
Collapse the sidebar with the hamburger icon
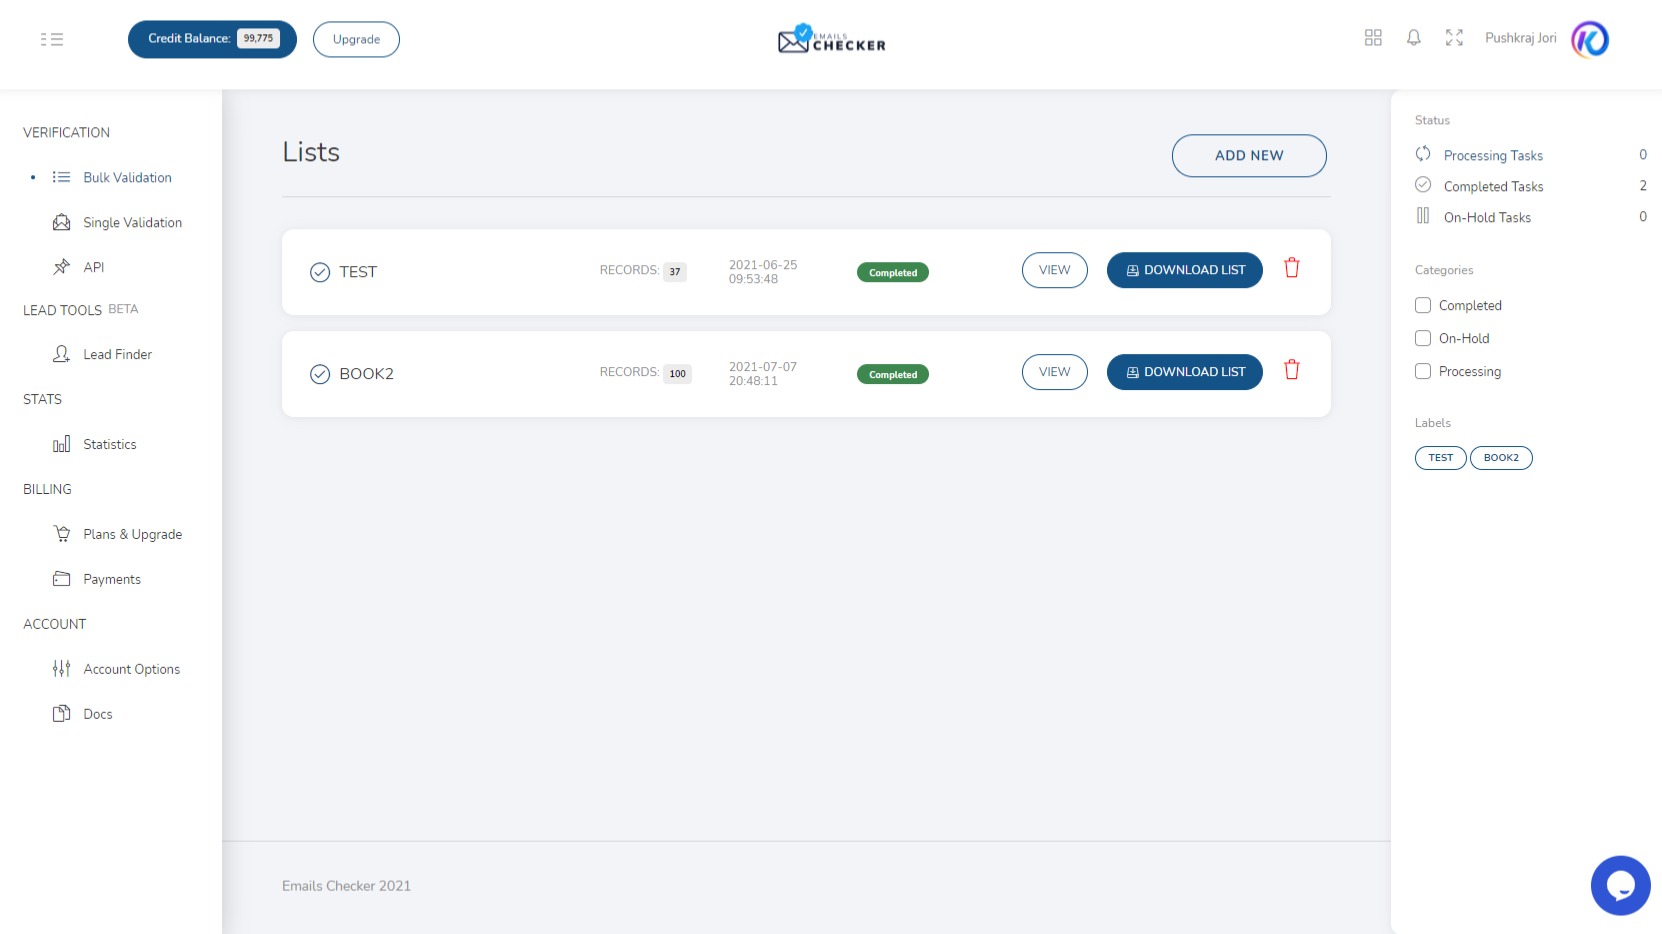(52, 39)
